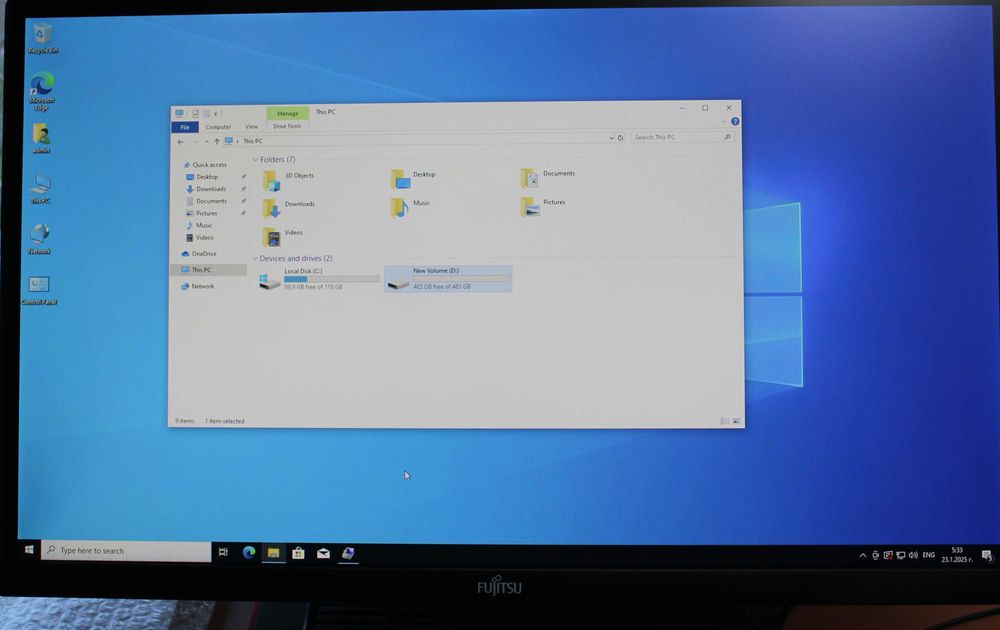Collapse the Devices and drives (2) group
The width and height of the screenshot is (1000, 630).
254,258
